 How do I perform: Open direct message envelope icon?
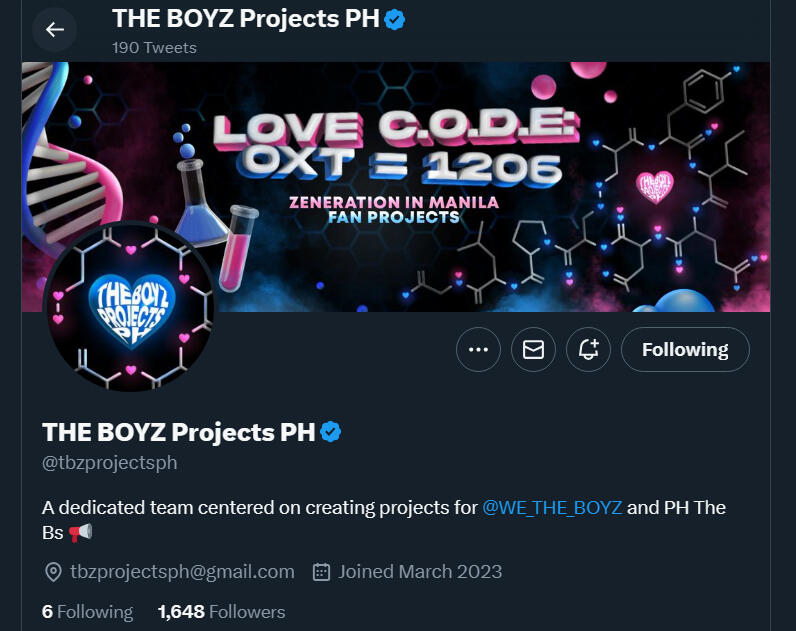click(533, 349)
